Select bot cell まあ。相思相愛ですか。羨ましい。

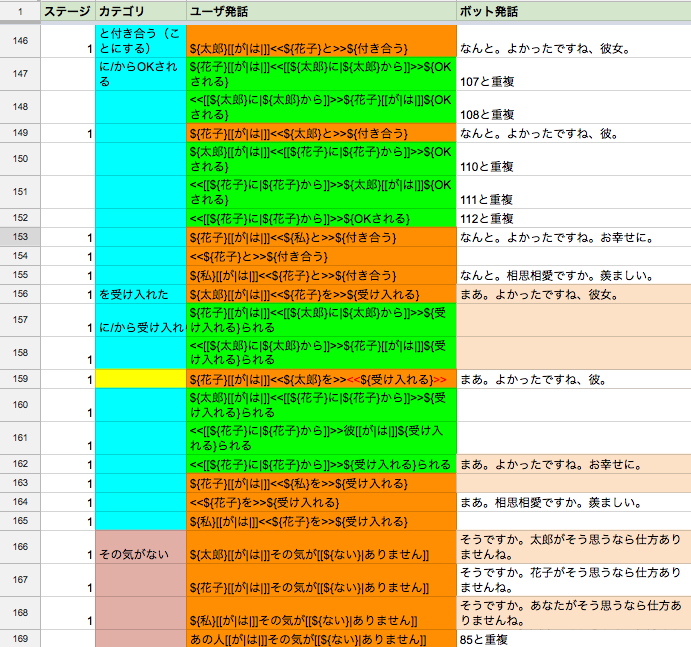coord(574,502)
